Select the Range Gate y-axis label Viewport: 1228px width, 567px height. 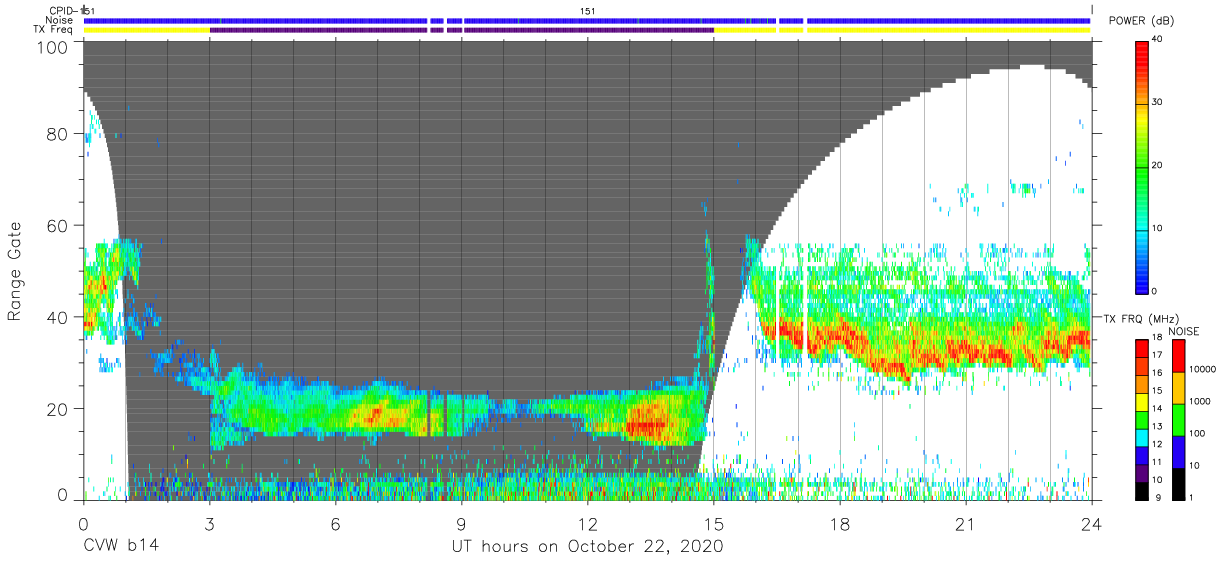(15, 270)
